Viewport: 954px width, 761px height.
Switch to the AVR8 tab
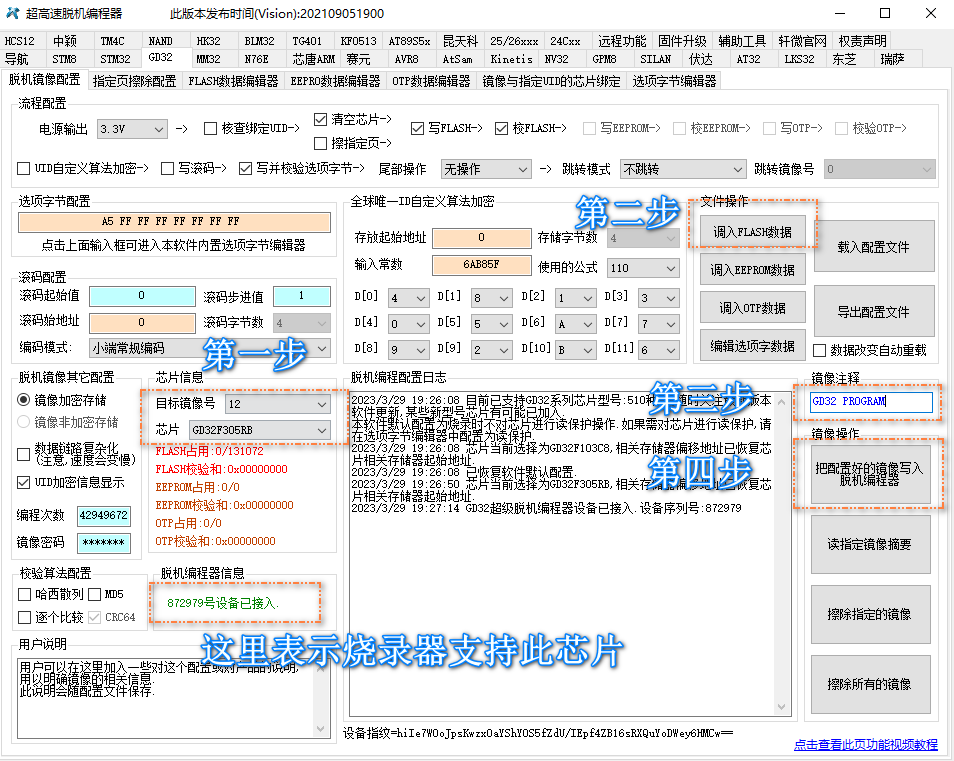point(406,59)
